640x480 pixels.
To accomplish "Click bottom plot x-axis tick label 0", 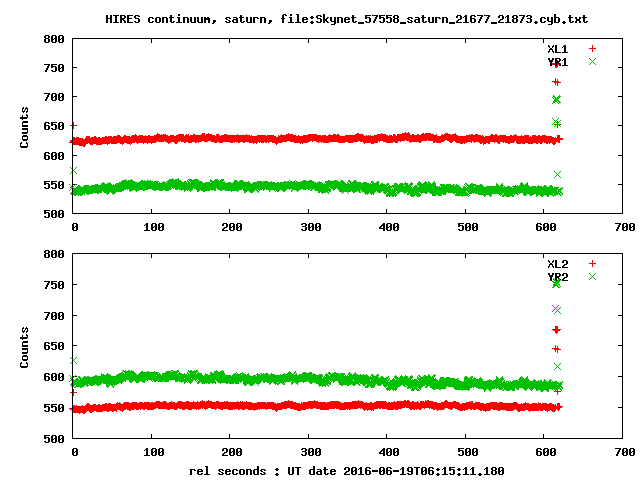I will pyautogui.click(x=75, y=452).
